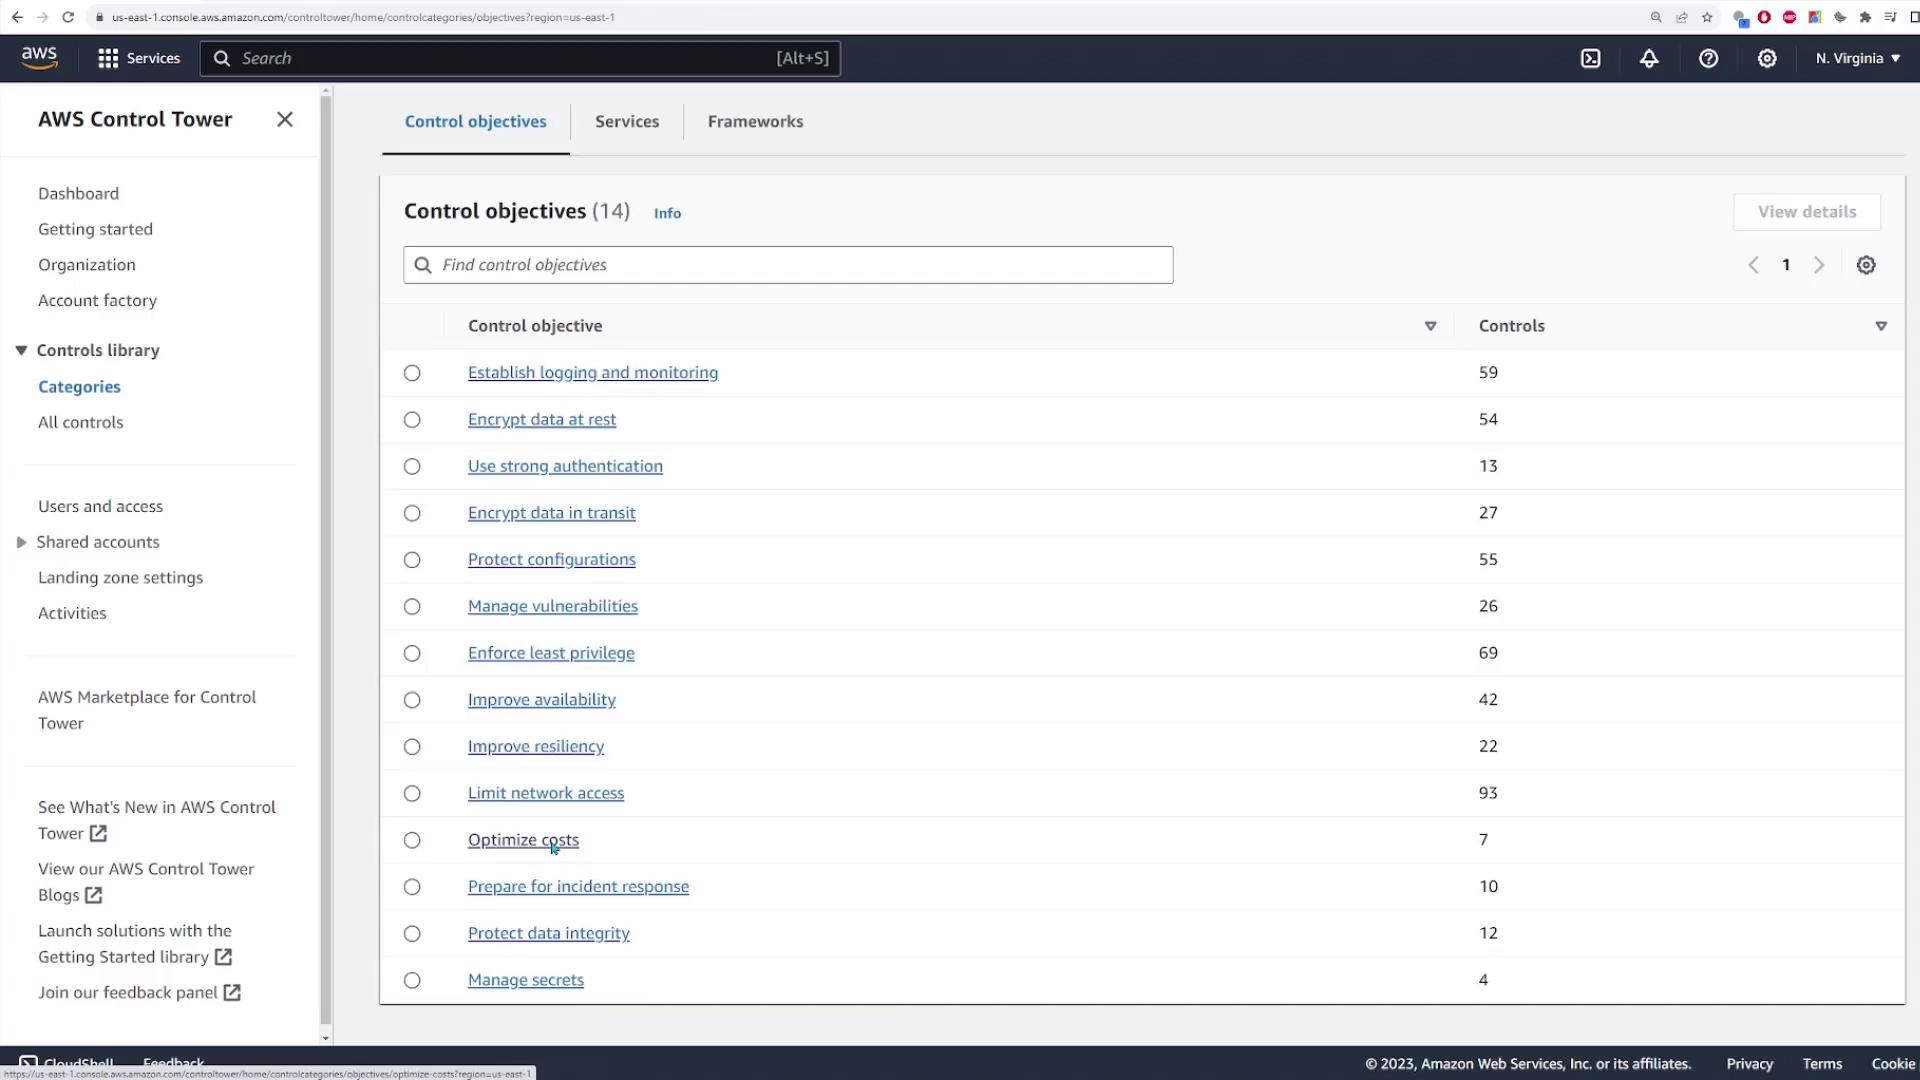
Task: Open the Limit network access link
Action: [x=546, y=793]
